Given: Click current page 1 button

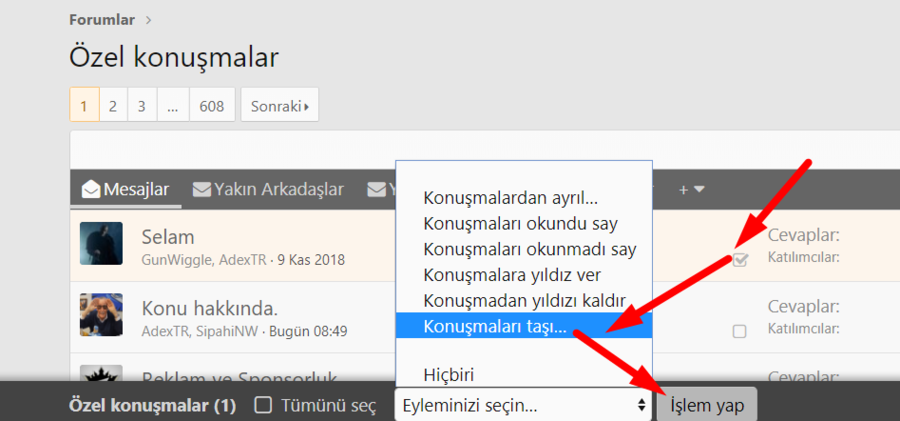Looking at the screenshot, I should [x=84, y=105].
